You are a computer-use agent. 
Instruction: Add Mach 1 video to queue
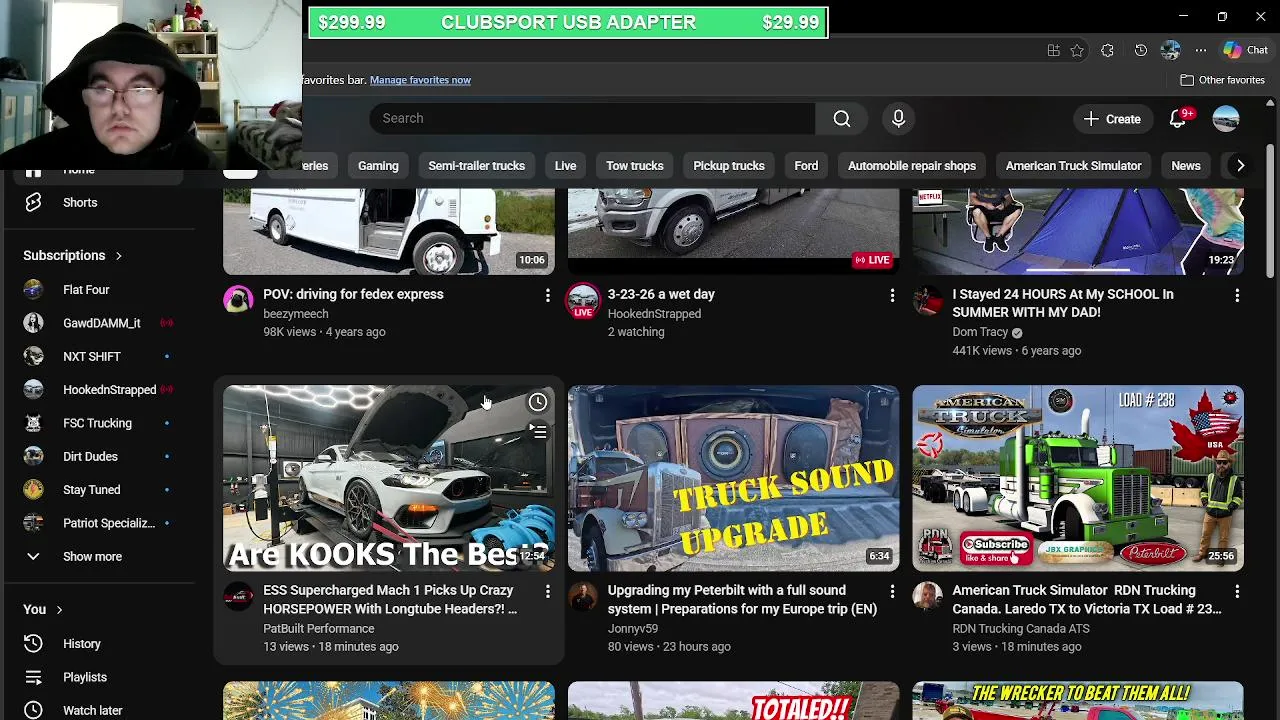tap(538, 432)
